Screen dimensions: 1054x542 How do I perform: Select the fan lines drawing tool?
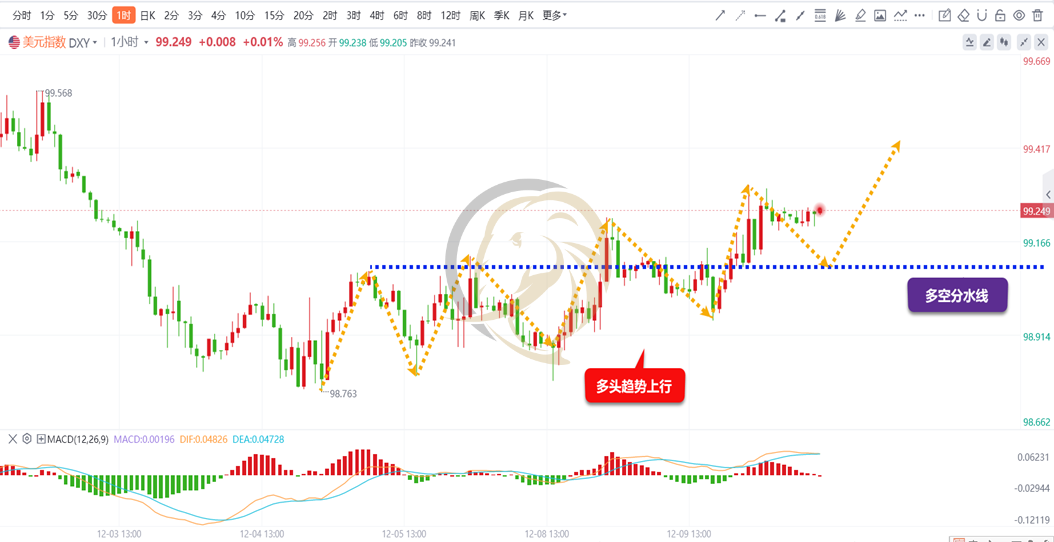840,15
